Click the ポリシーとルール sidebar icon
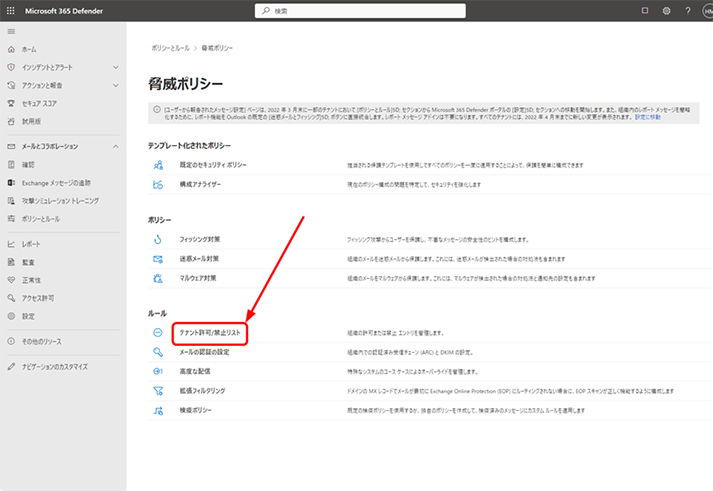The image size is (713, 491). point(11,219)
